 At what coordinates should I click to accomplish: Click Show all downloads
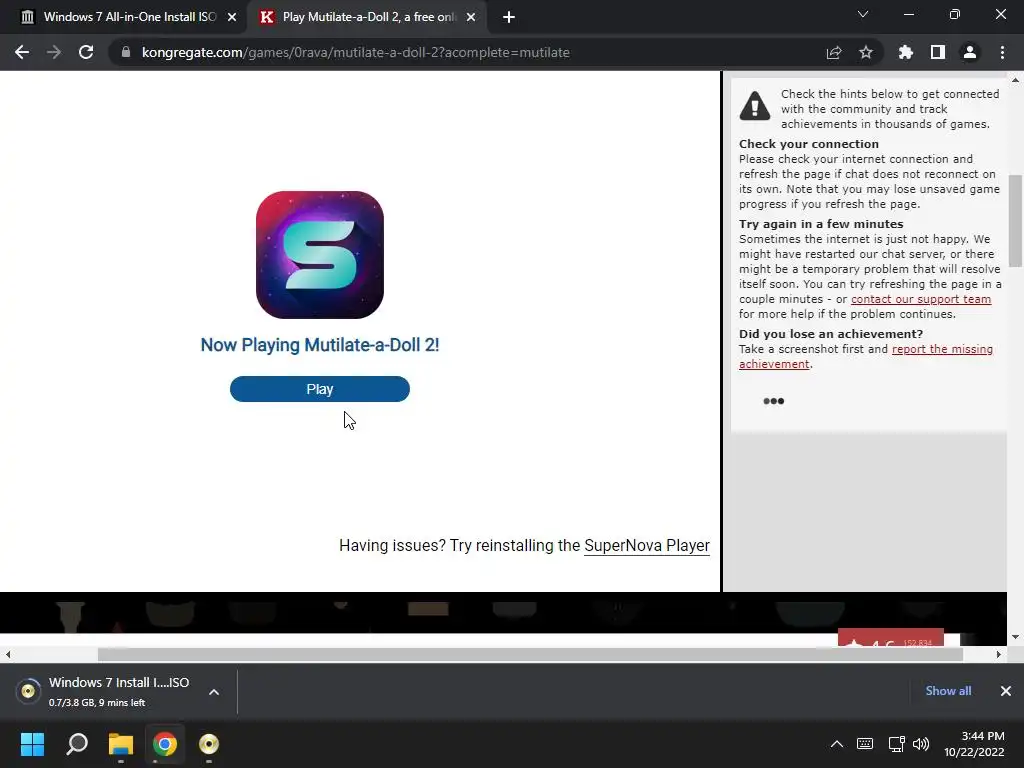click(x=948, y=691)
